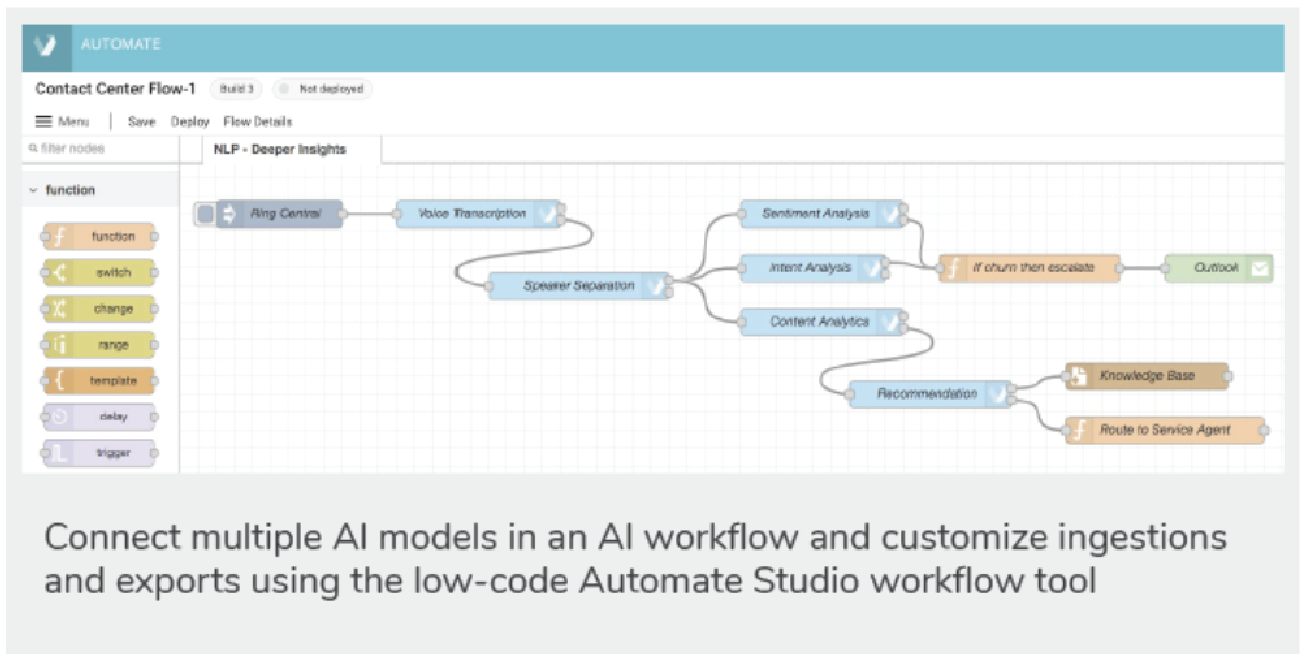Select the template node in palette
The height and width of the screenshot is (654, 1302).
[100, 381]
